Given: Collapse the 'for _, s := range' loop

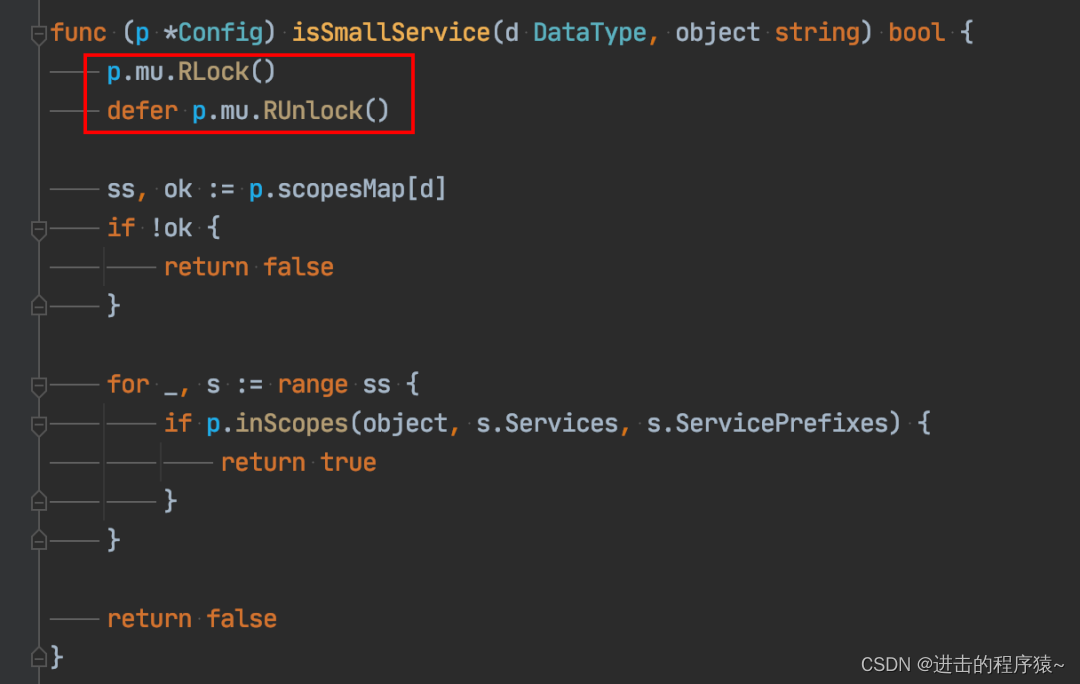Looking at the screenshot, I should point(39,385).
